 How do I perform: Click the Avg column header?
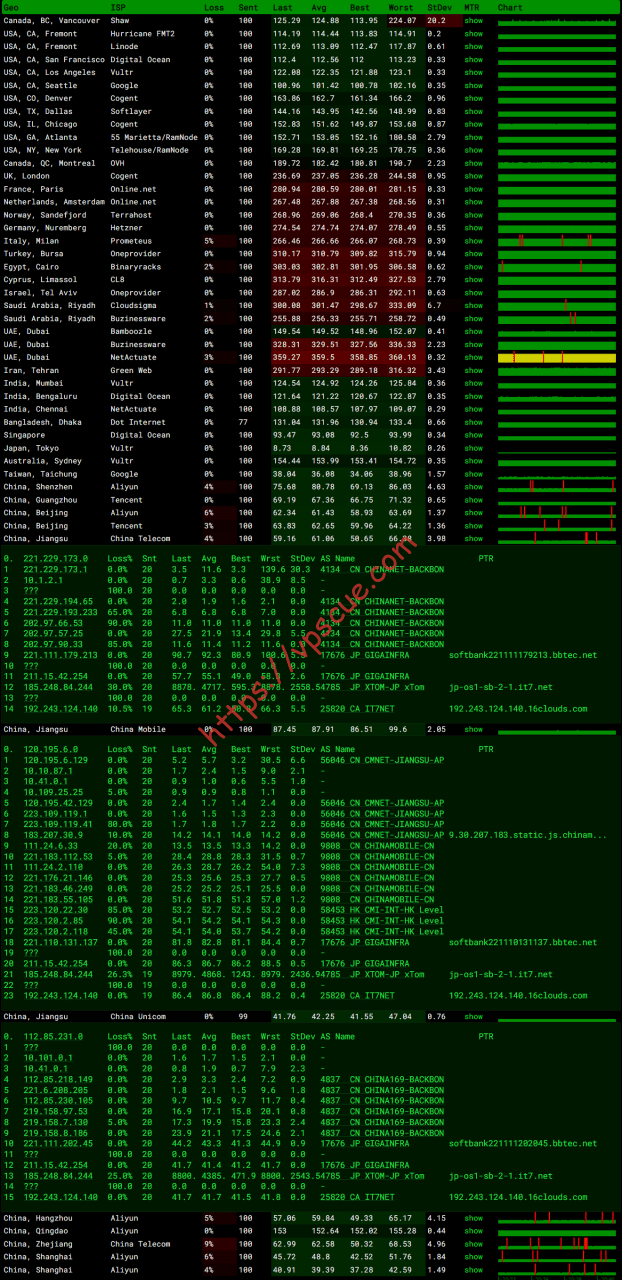(319, 7)
